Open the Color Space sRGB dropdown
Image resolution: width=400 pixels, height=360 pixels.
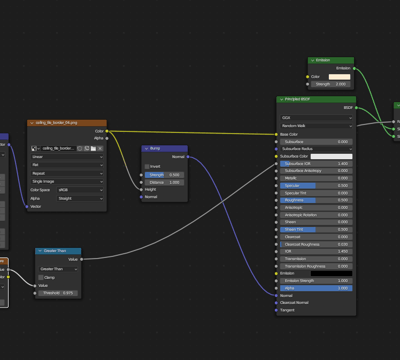[80, 190]
